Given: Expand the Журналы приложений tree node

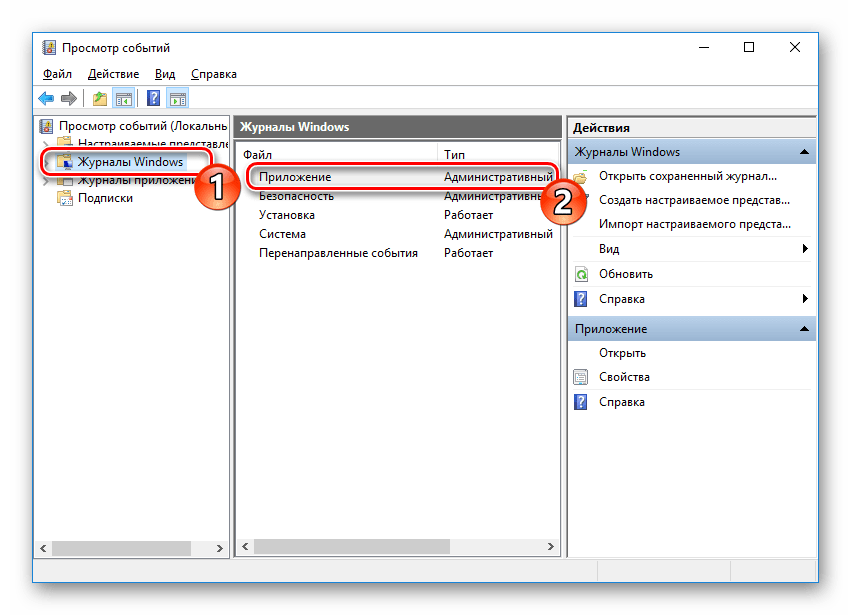Looking at the screenshot, I should (x=46, y=181).
